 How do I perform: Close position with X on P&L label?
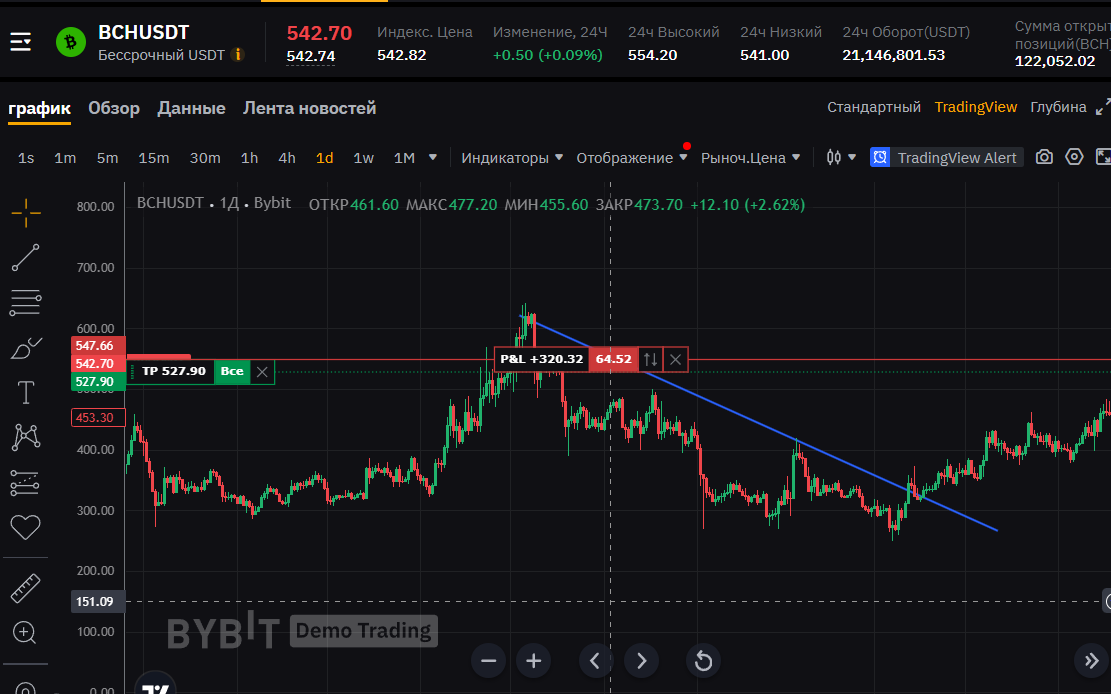coord(676,359)
